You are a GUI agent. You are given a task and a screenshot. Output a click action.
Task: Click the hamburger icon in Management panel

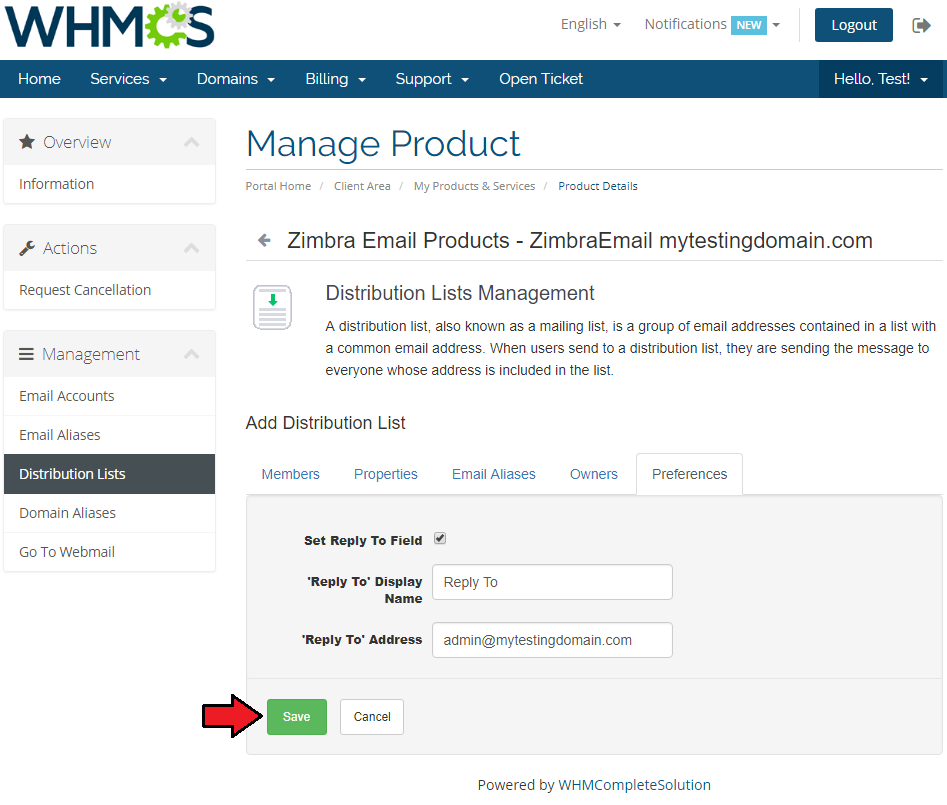click(26, 354)
